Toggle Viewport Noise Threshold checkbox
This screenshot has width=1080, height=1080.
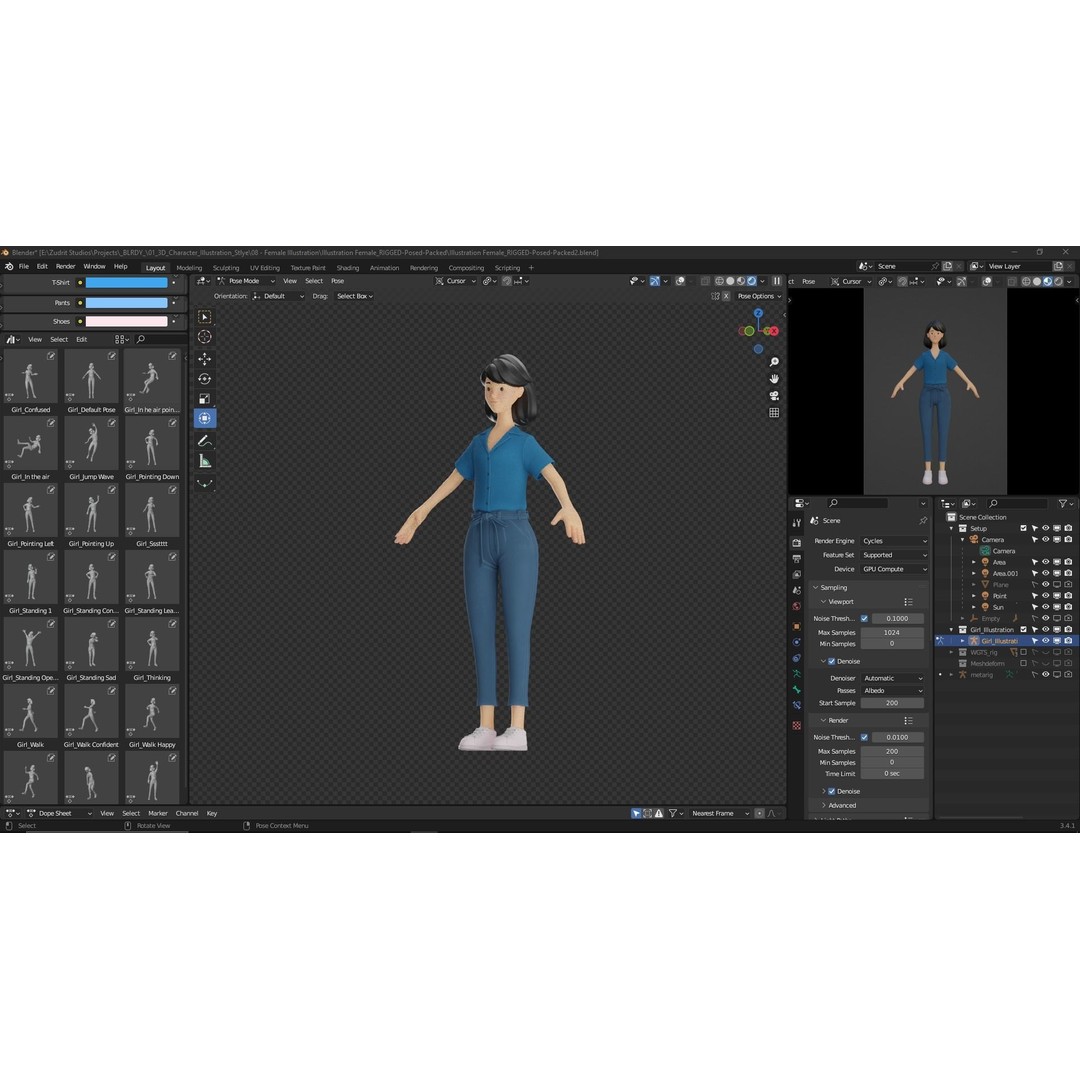(x=864, y=619)
